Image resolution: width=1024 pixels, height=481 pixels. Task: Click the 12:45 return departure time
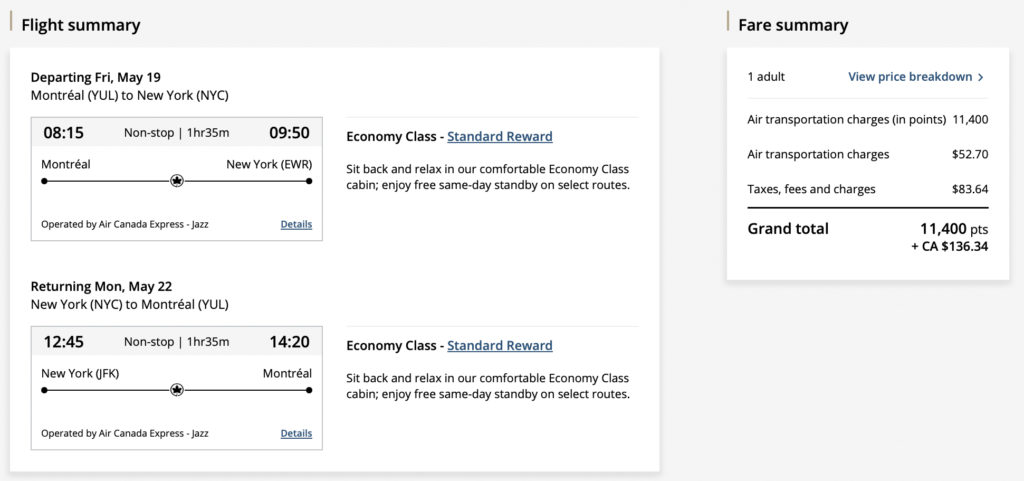click(x=63, y=341)
